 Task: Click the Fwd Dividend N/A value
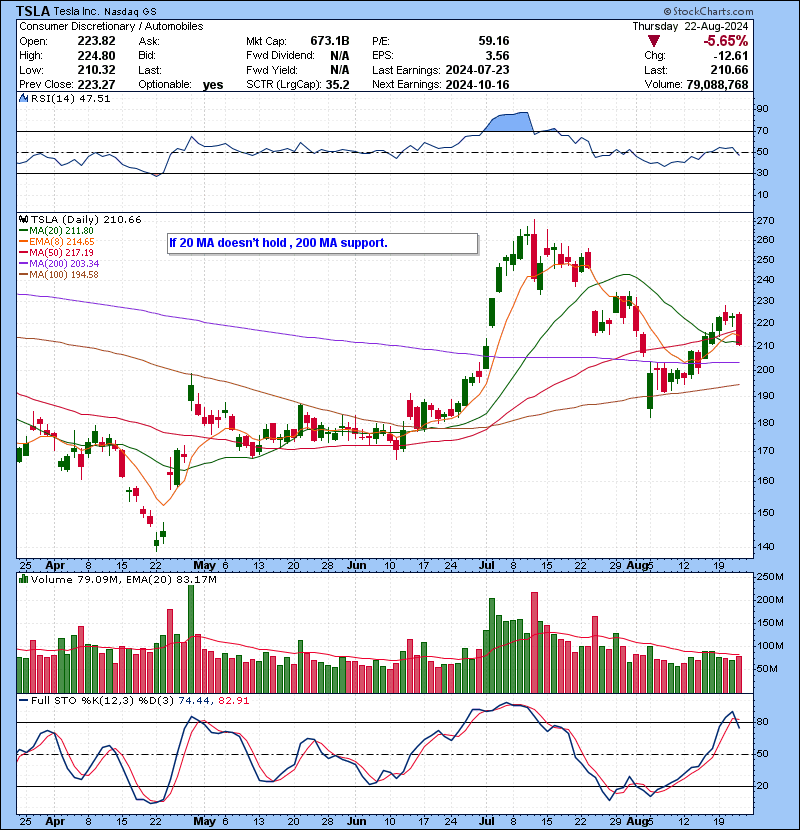point(339,56)
